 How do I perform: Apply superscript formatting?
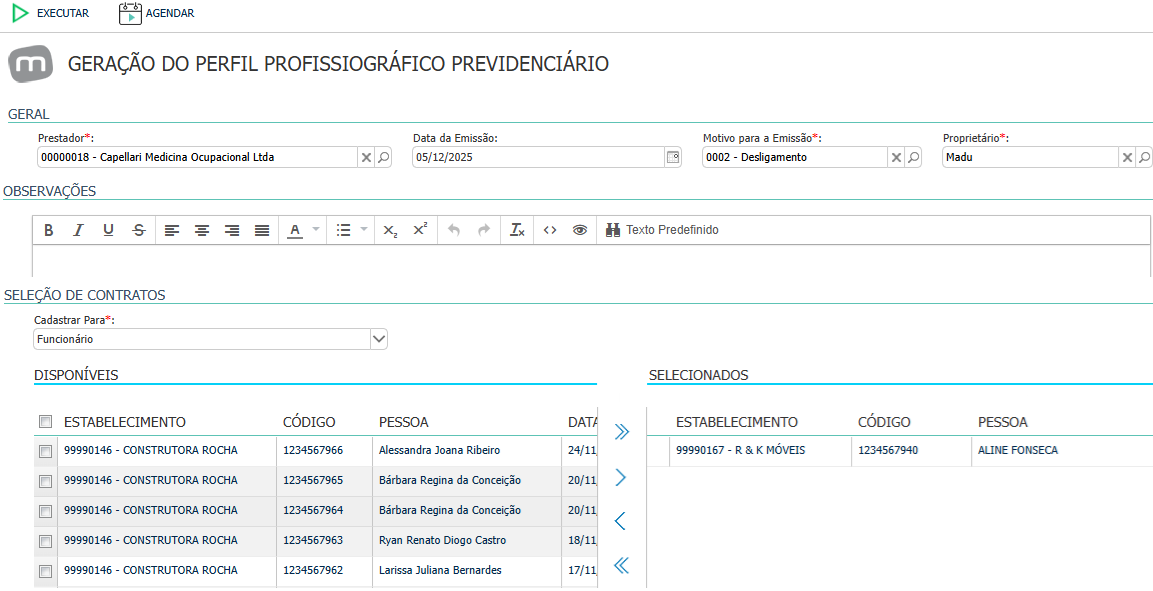pyautogui.click(x=420, y=230)
